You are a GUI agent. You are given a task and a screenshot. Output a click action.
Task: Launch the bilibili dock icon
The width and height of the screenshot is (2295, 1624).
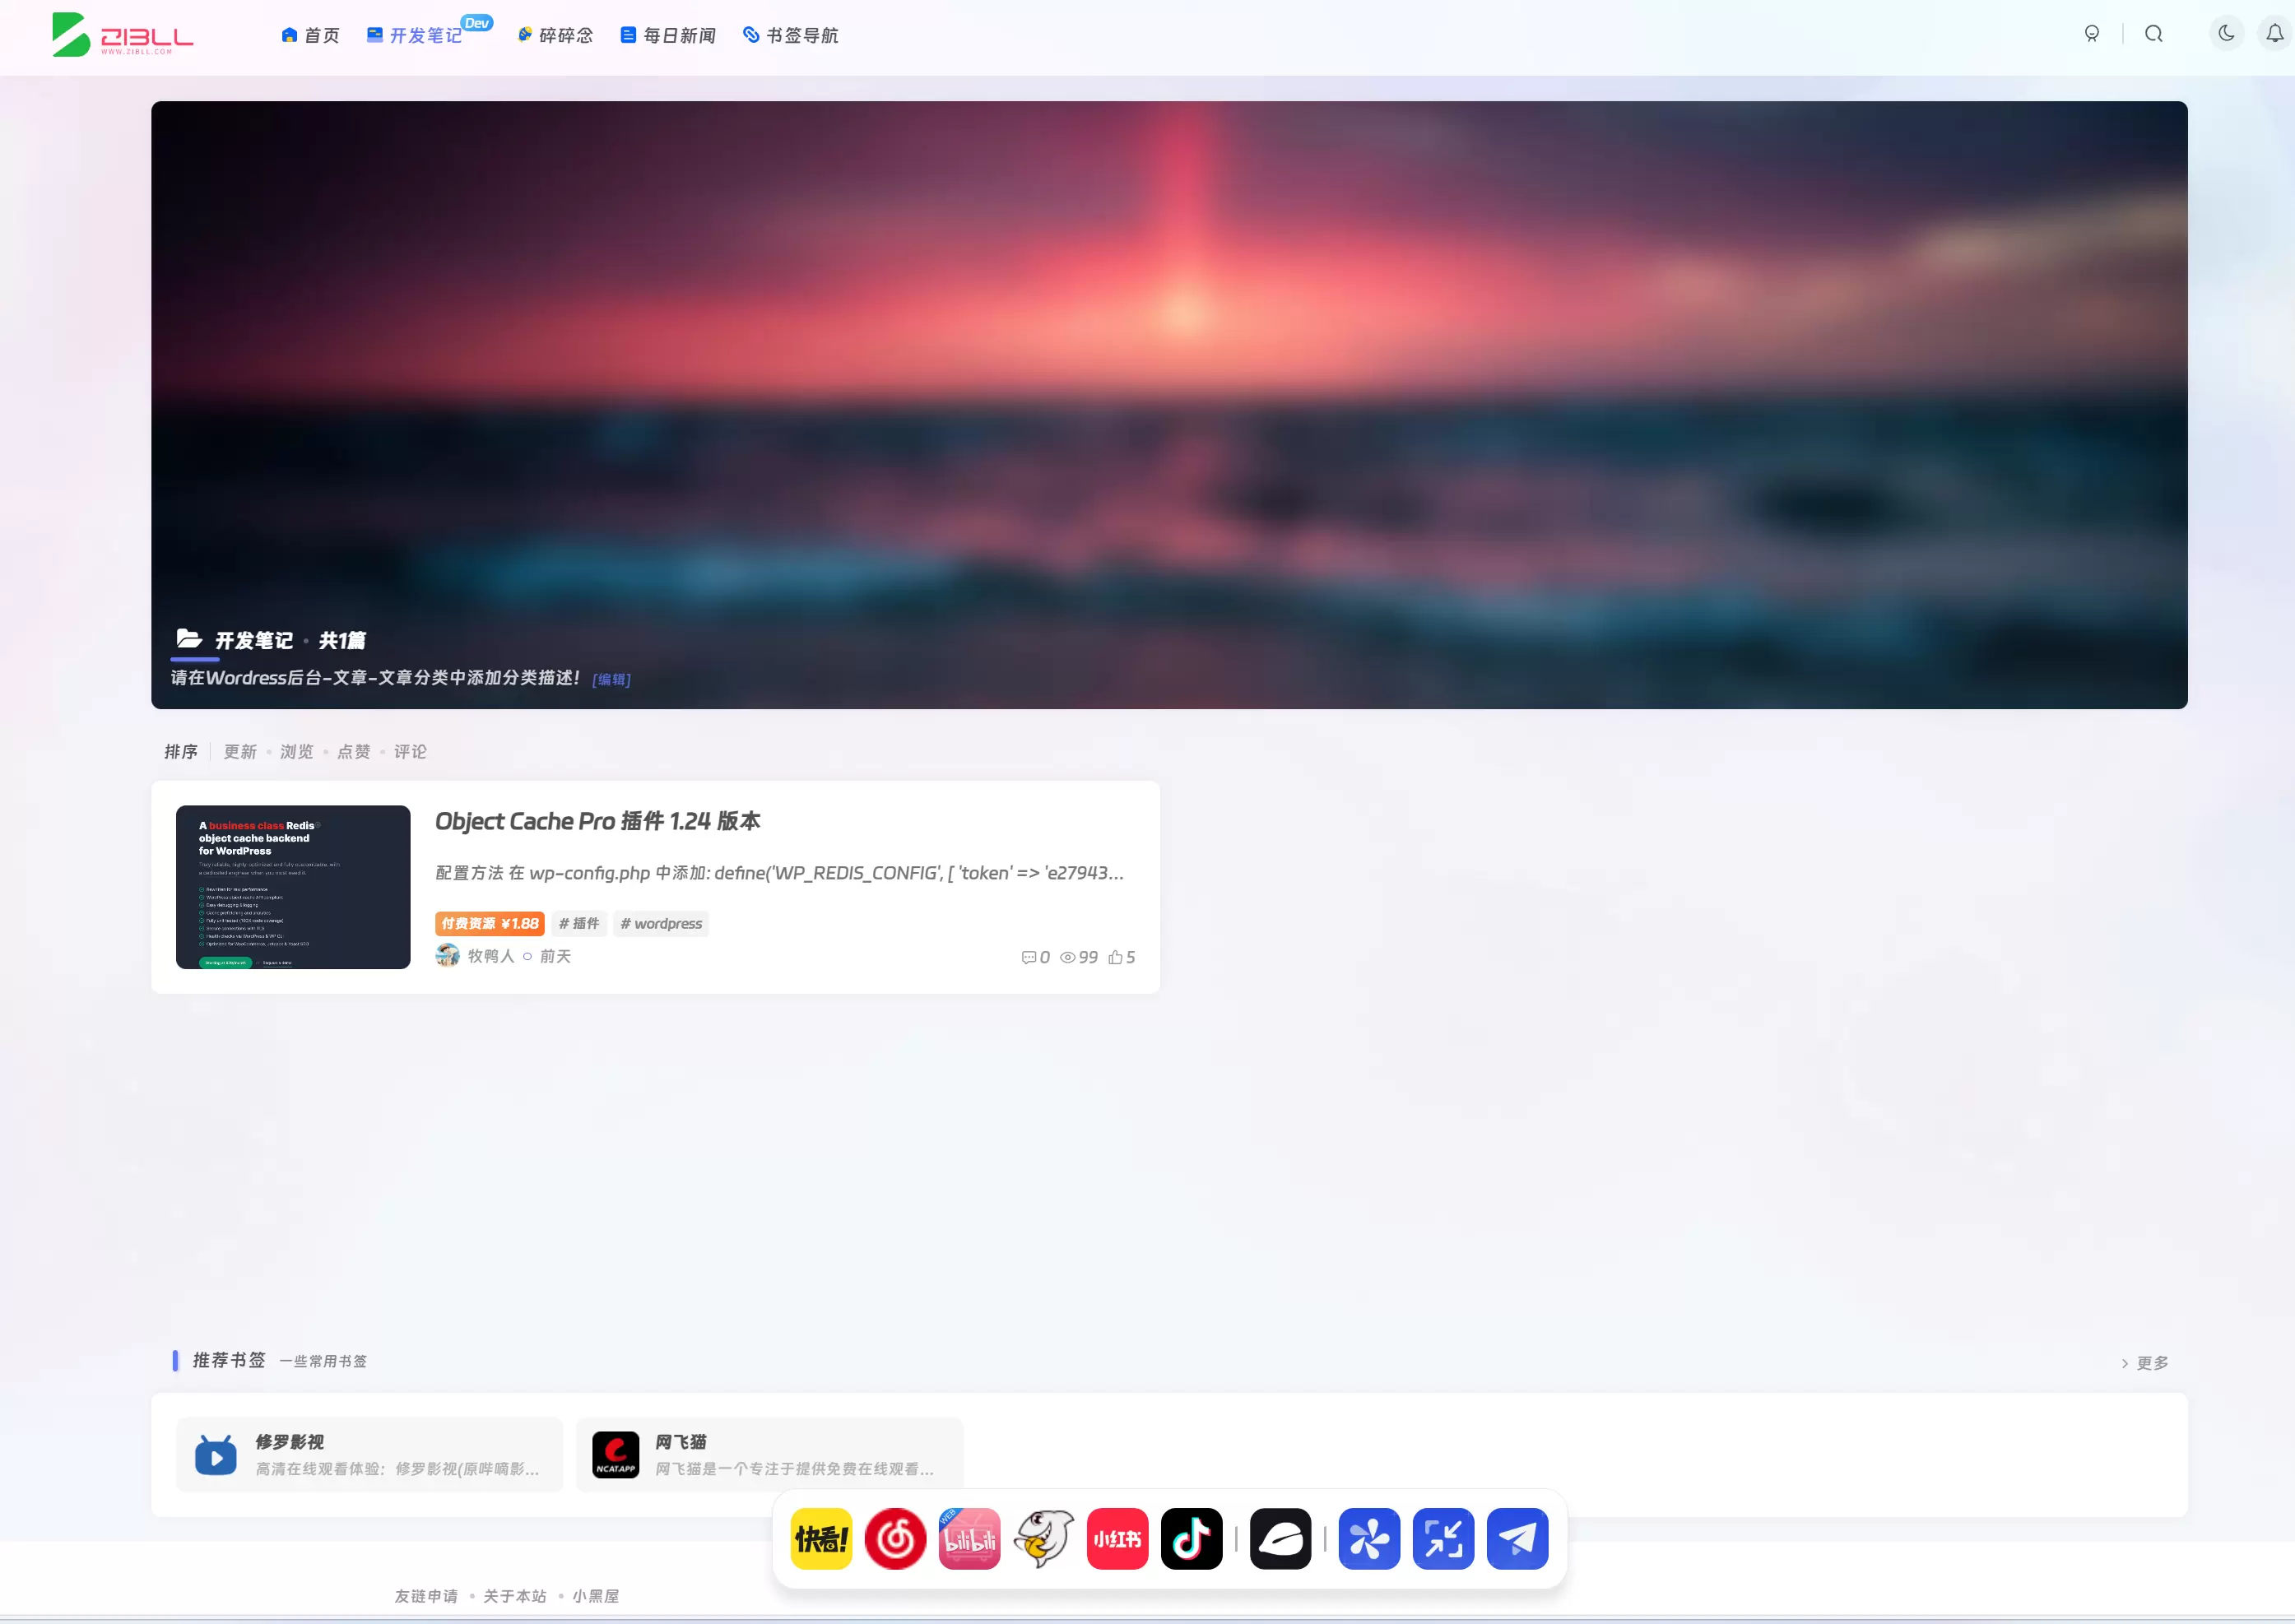click(969, 1538)
